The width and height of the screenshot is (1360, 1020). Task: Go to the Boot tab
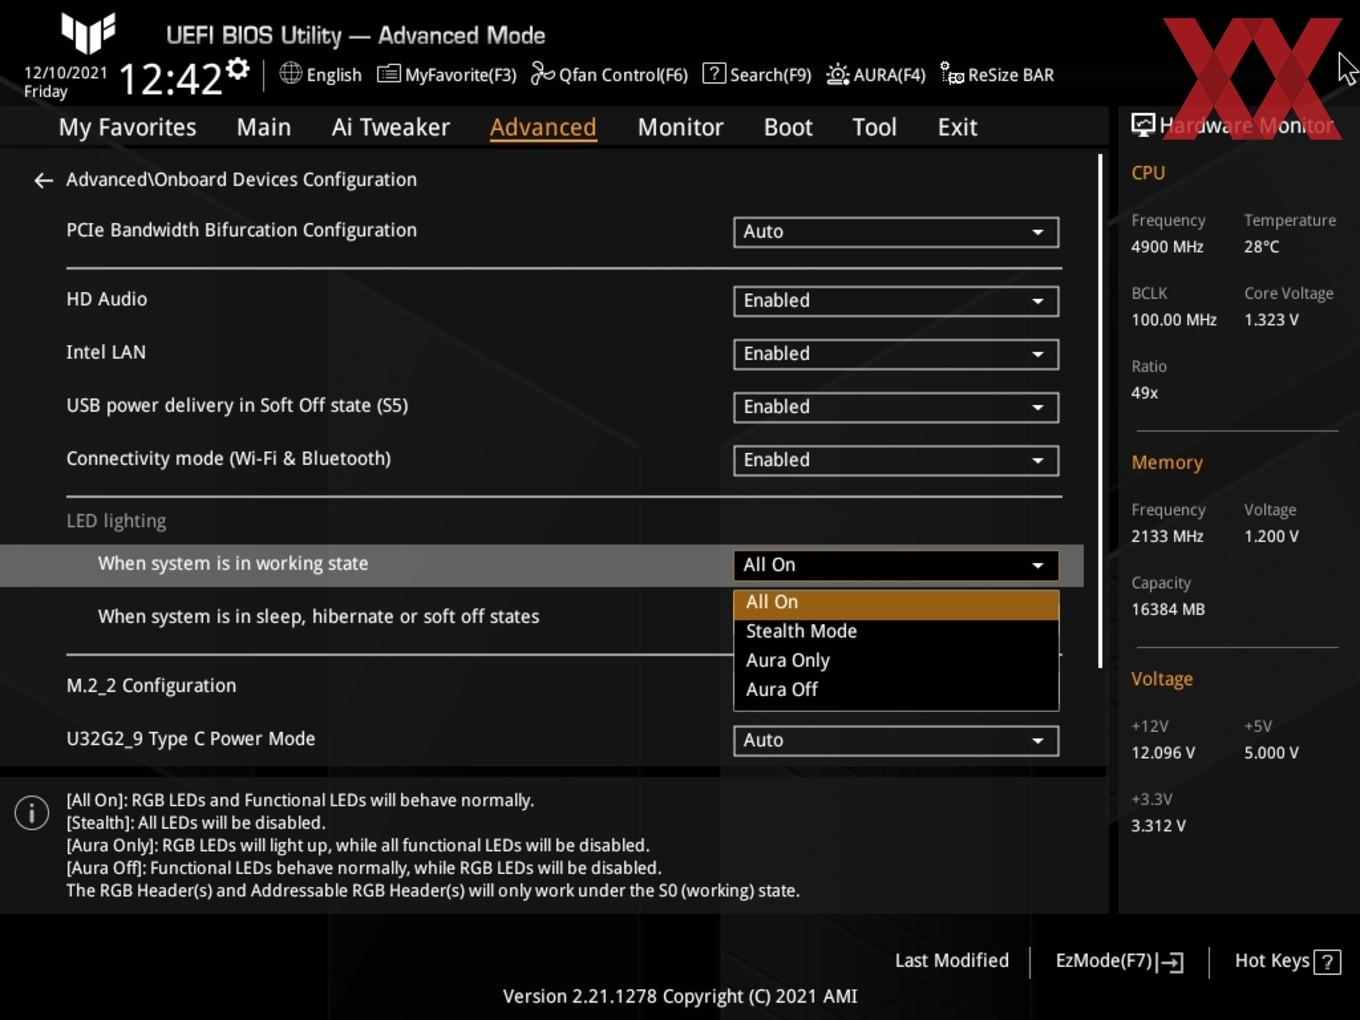coord(788,127)
